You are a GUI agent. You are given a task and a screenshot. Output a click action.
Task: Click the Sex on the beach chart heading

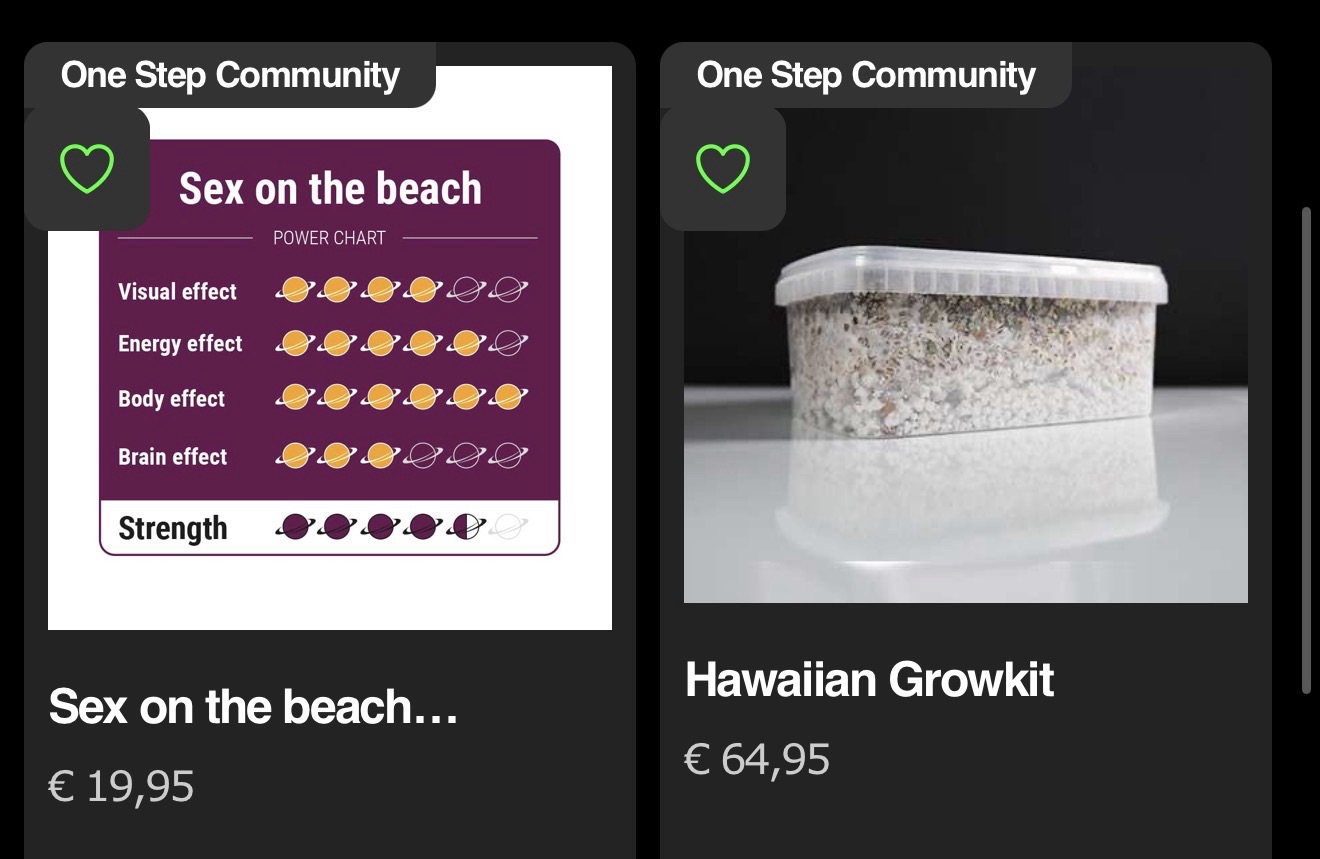coord(330,189)
